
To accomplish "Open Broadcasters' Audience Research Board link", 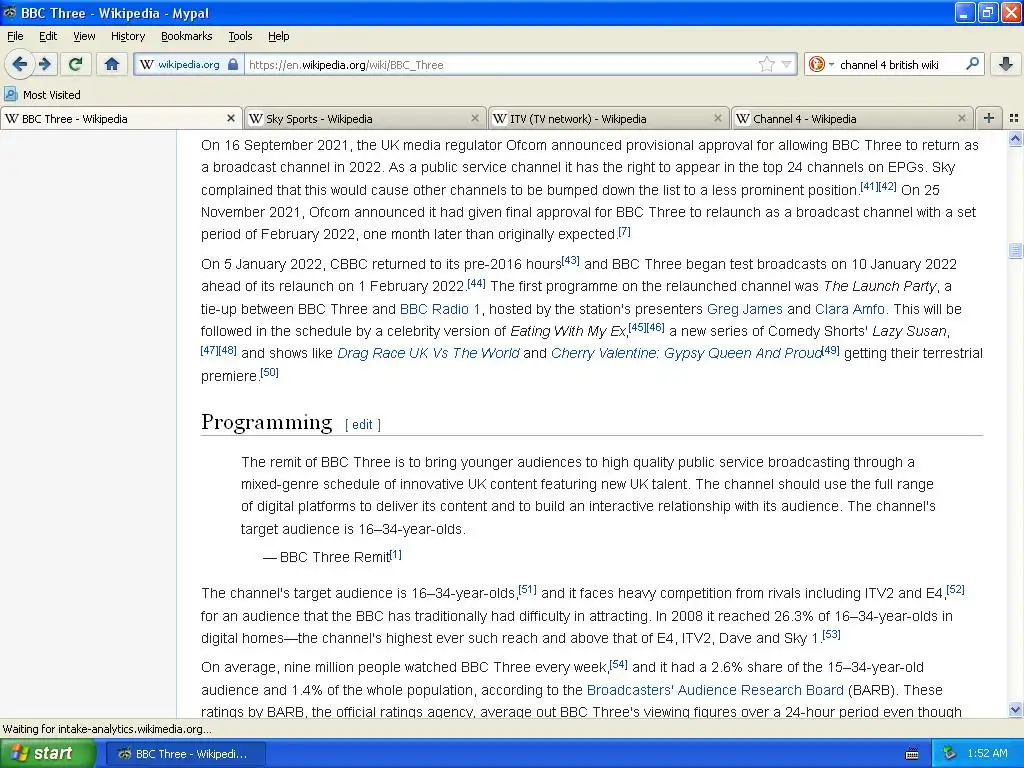I will coord(715,690).
